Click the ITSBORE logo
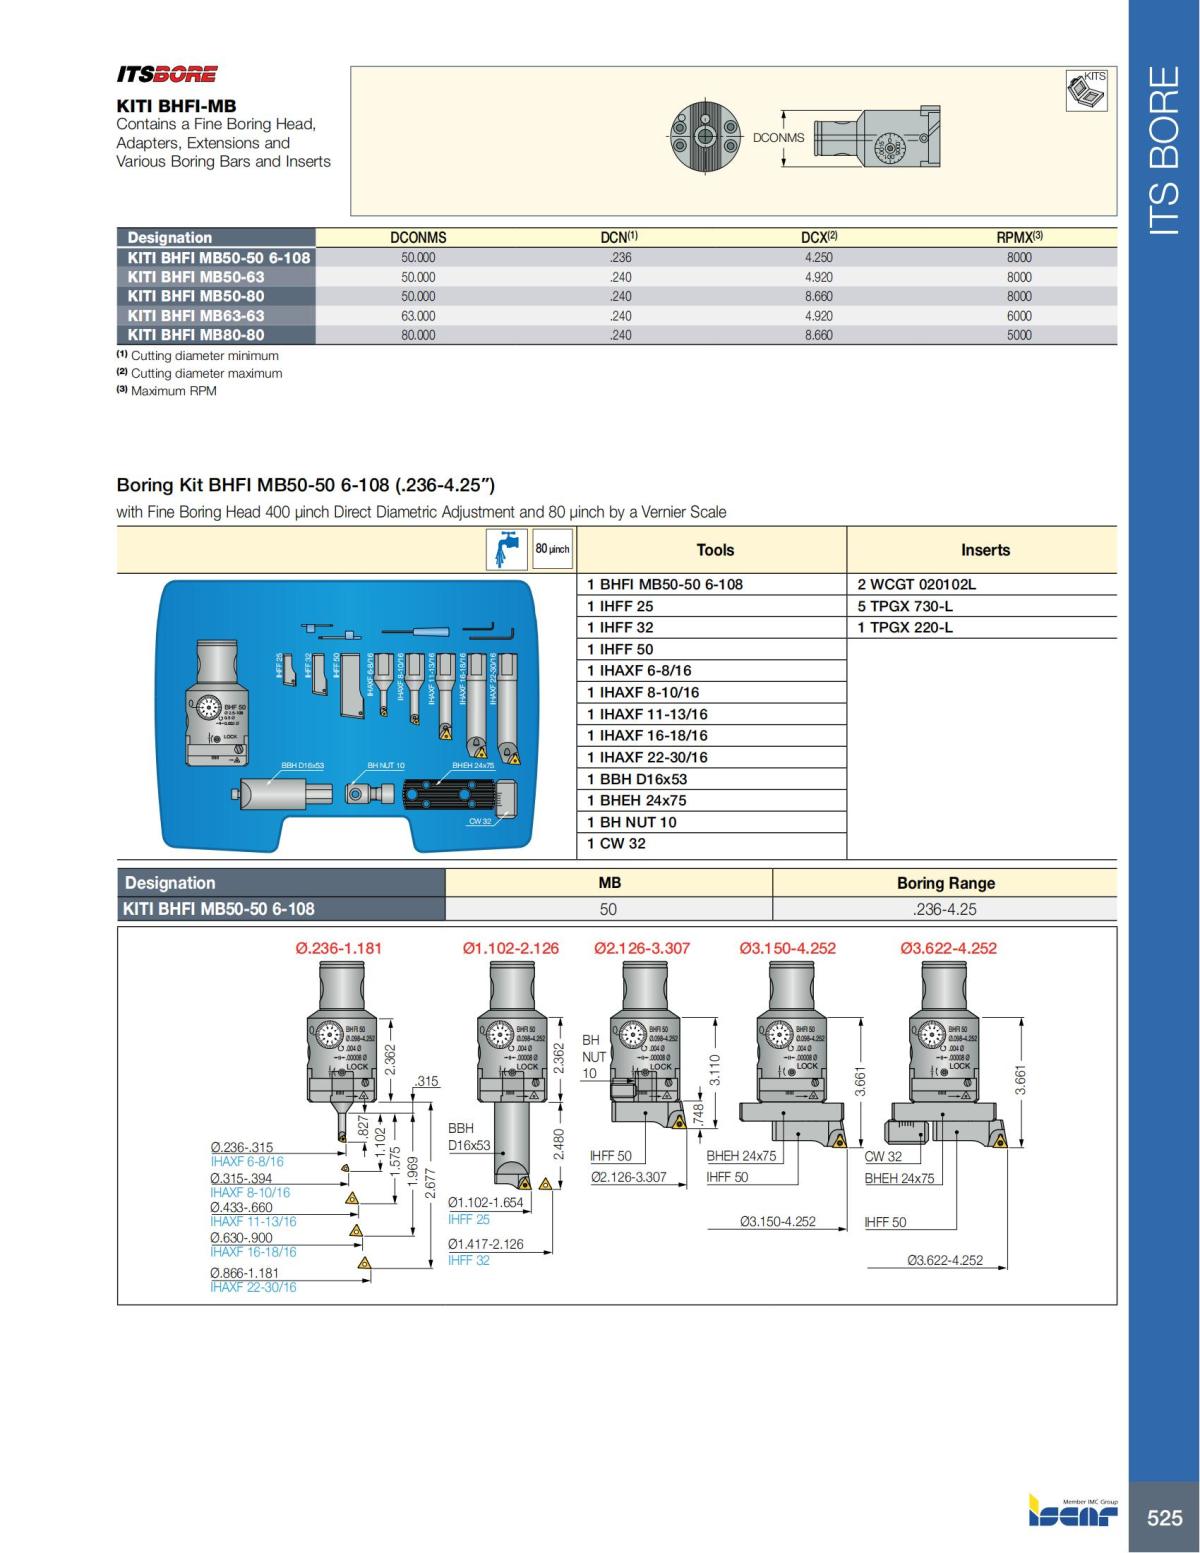 click(x=167, y=75)
